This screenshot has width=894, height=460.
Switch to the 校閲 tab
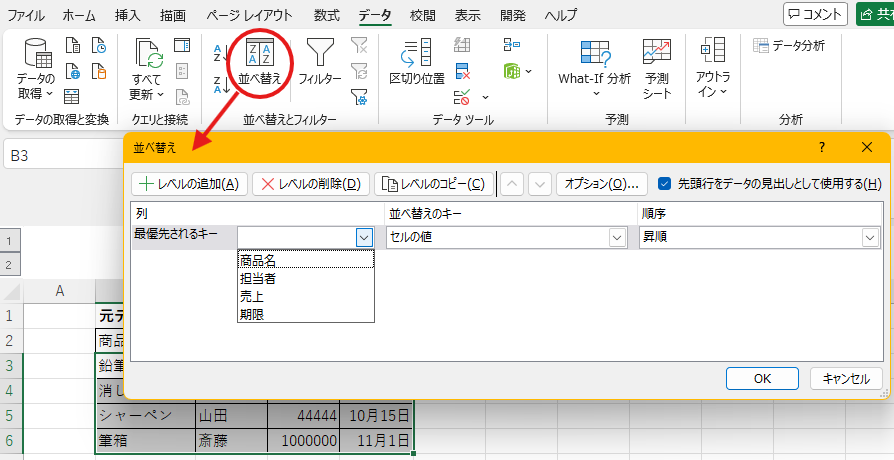tap(422, 15)
